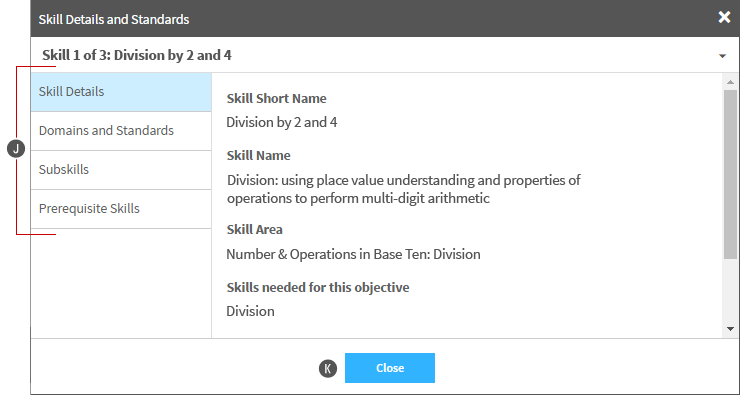
Task: Click the K callout marker
Action: [x=328, y=369]
